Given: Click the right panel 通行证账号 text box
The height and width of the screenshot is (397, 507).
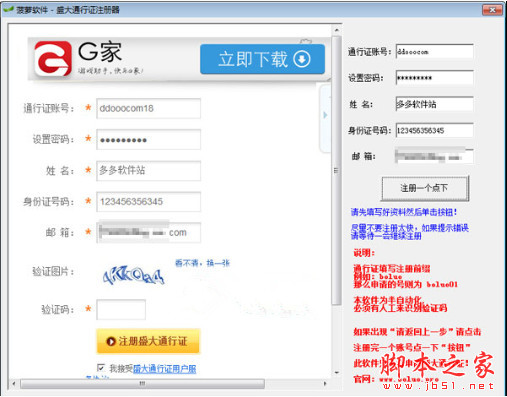Looking at the screenshot, I should point(435,52).
